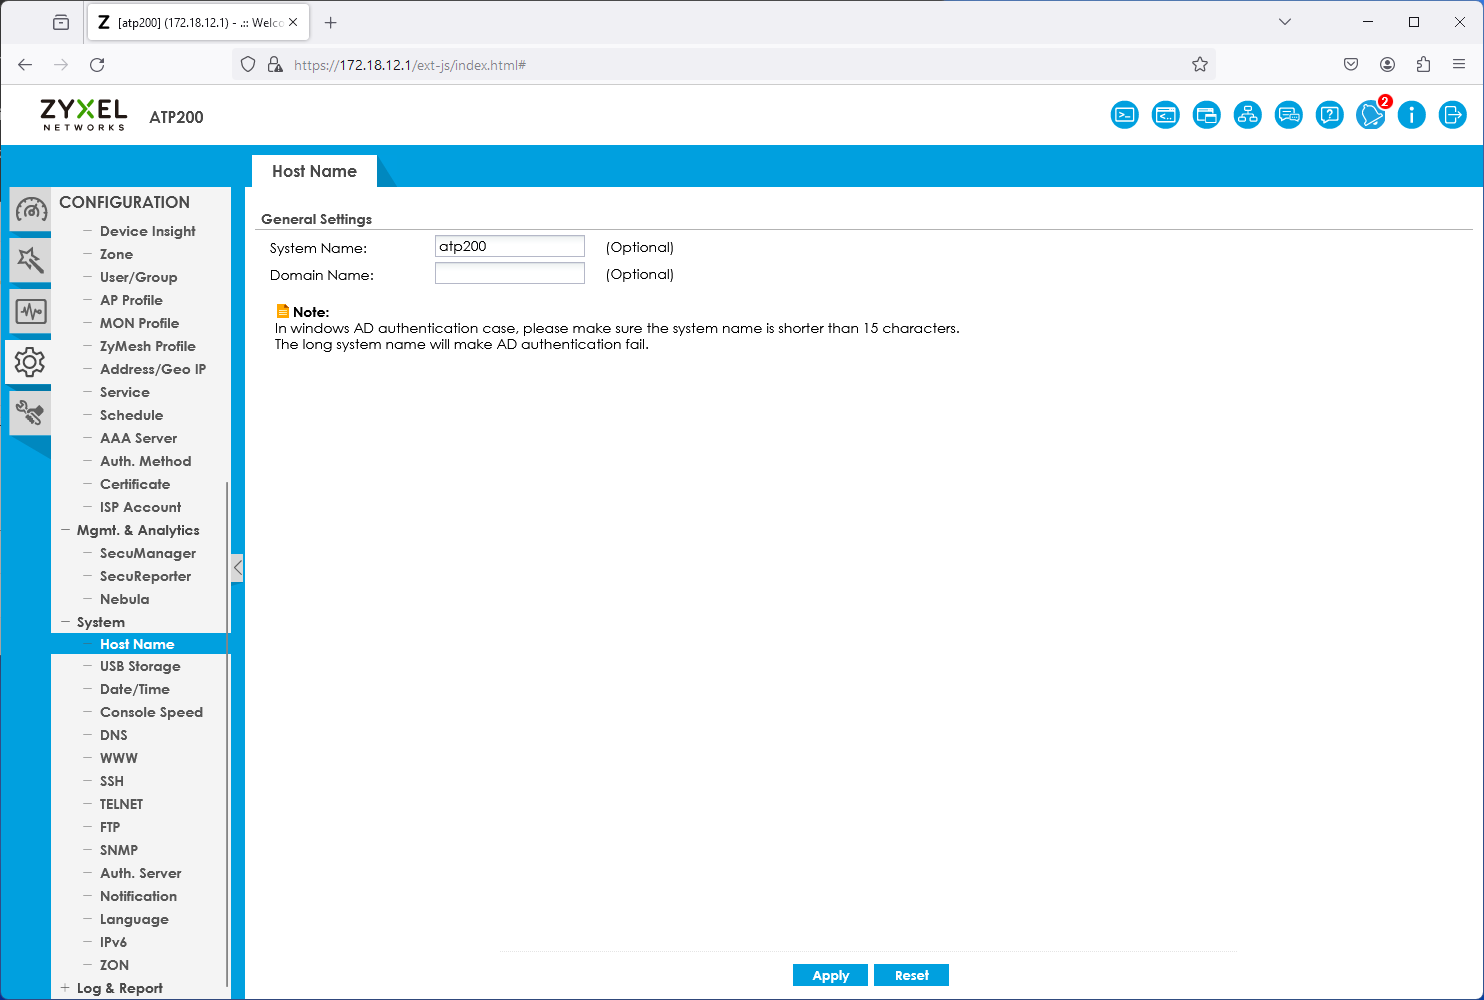Open the Configuration gear sidebar icon
The width and height of the screenshot is (1484, 1000).
tap(30, 362)
